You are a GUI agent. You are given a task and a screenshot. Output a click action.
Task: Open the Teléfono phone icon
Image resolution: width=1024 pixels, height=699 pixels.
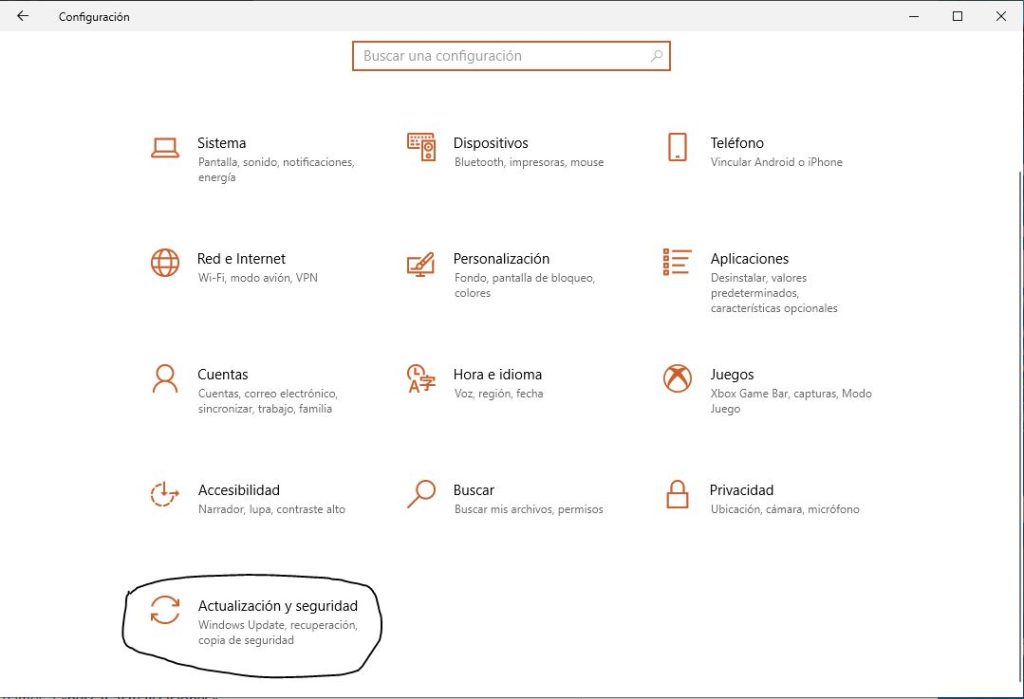(x=677, y=147)
